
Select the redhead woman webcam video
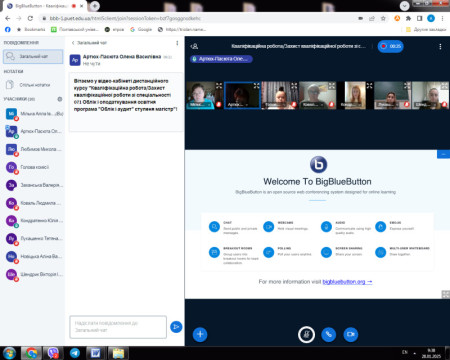356,95
